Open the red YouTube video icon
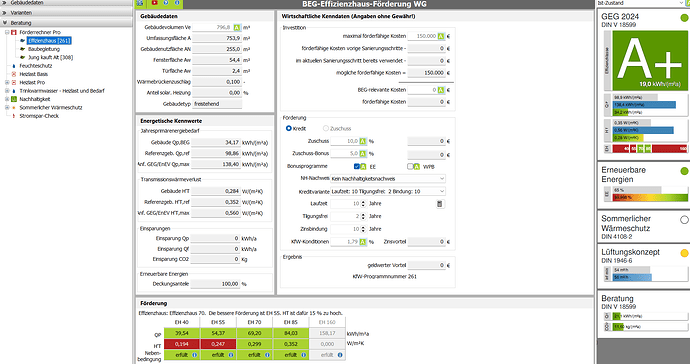Screen dimensions: 690x364 point(154,3)
